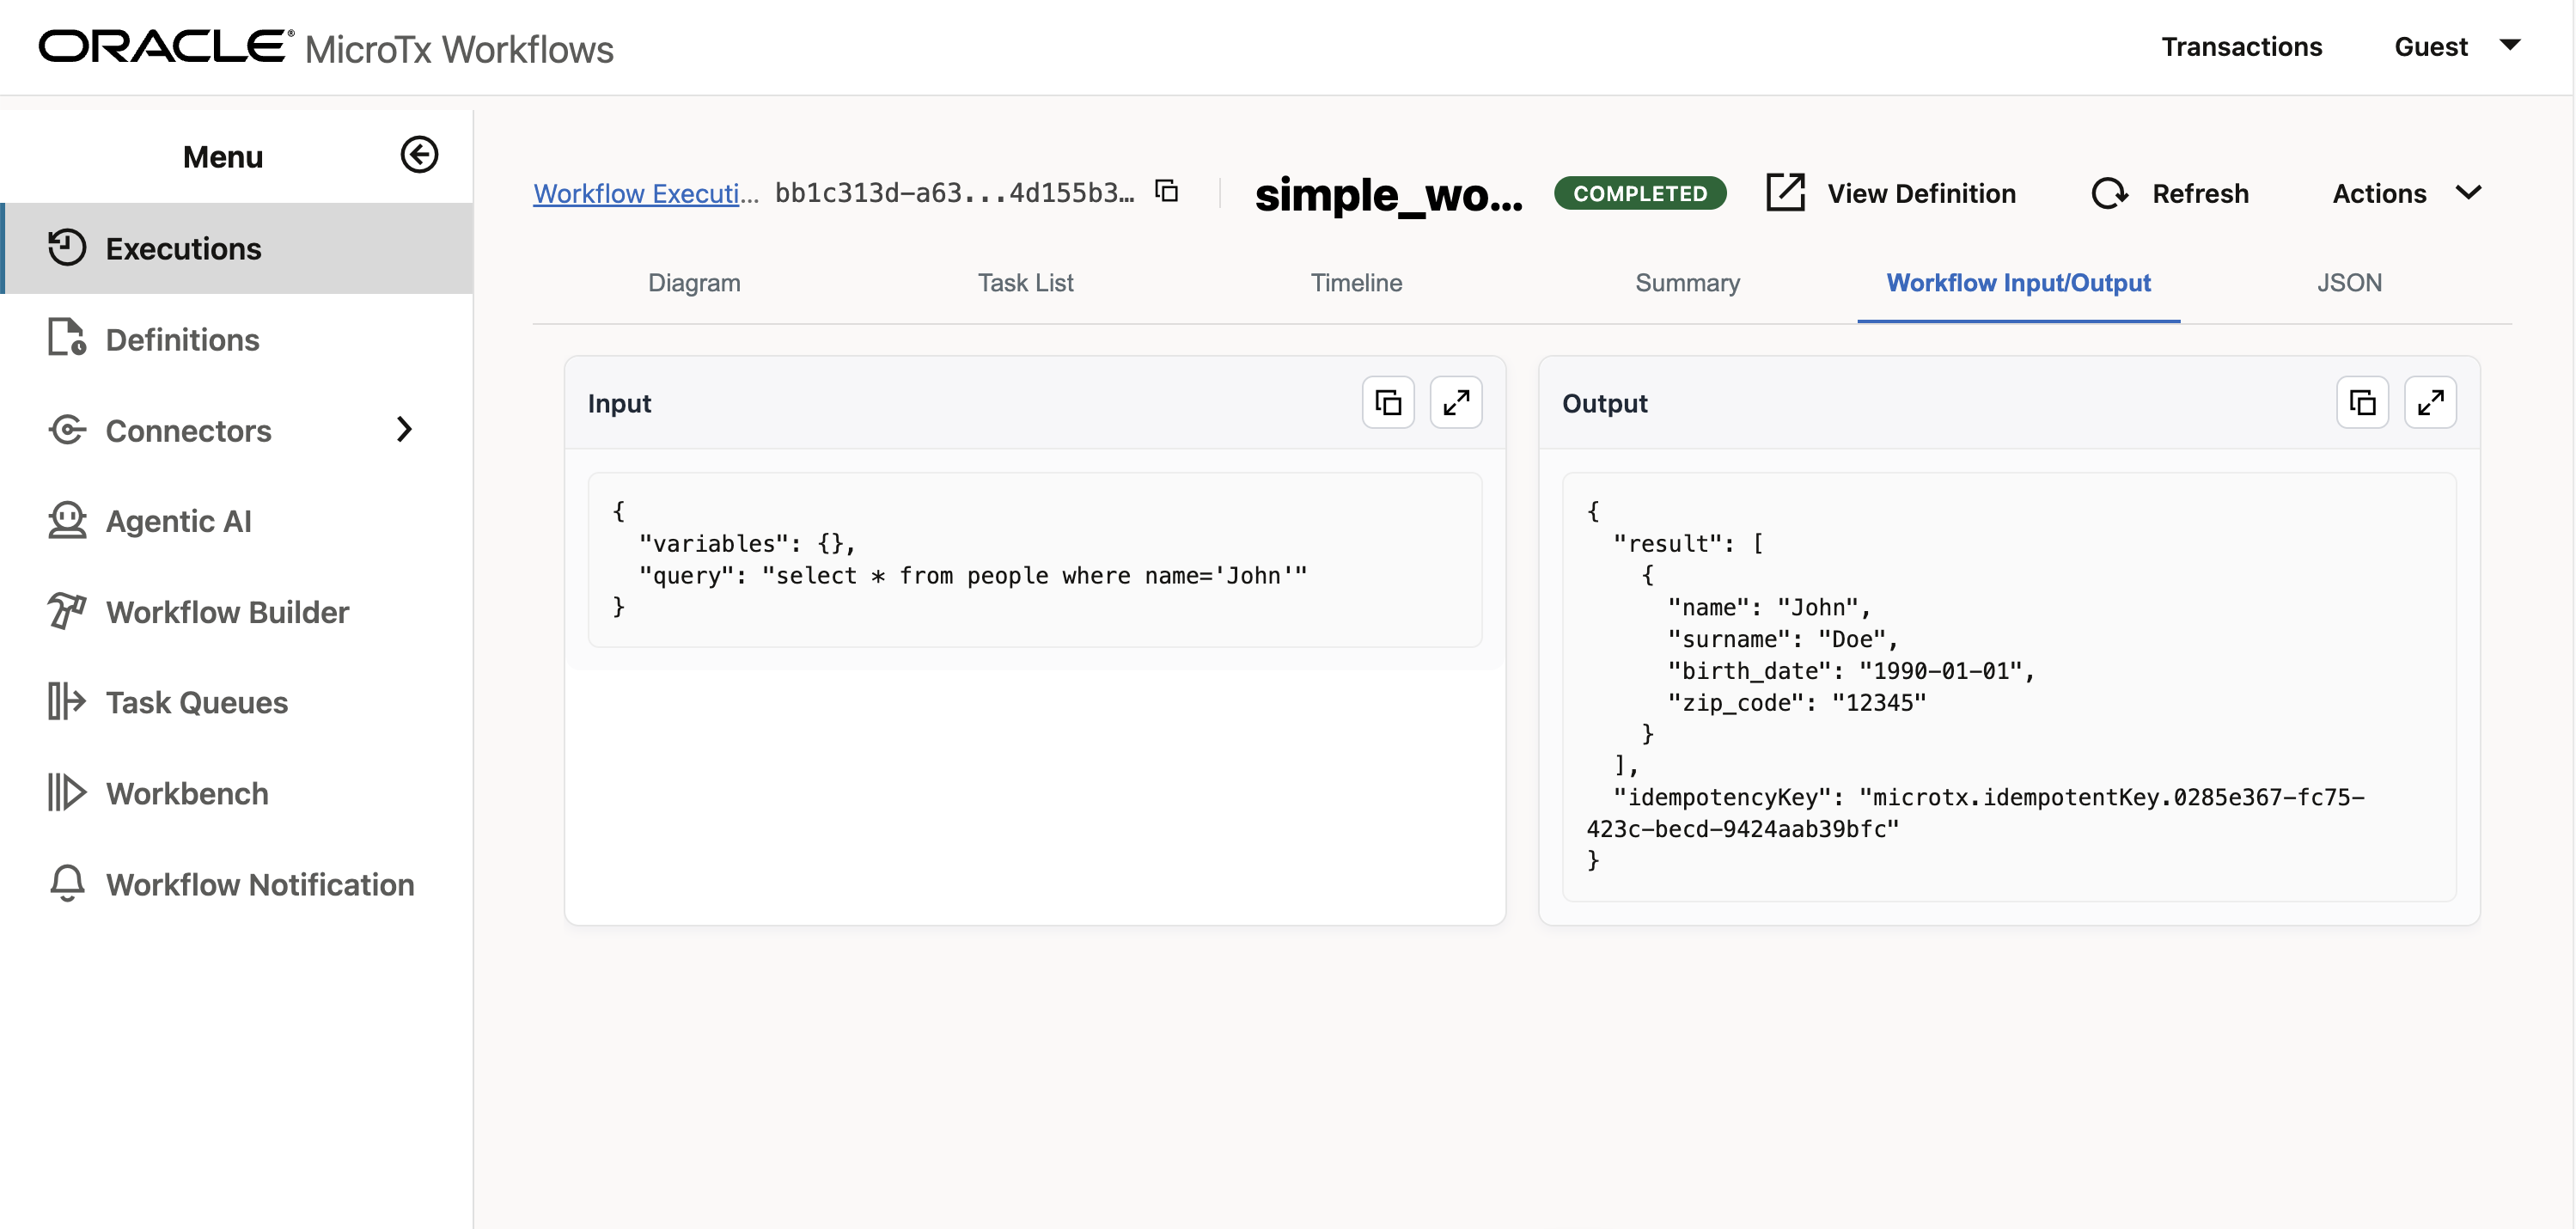This screenshot has height=1229, width=2576.
Task: Click the Workflow Builder hammer icon
Action: pos(67,611)
